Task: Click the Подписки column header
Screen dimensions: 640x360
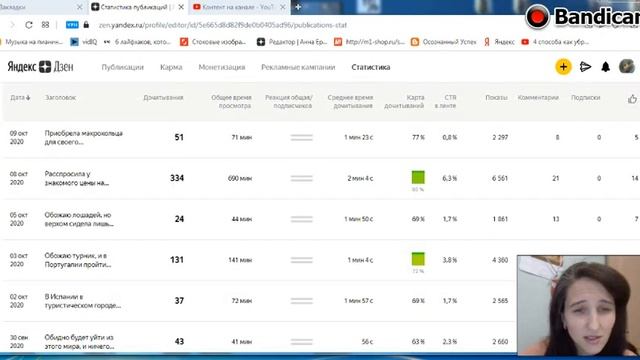Action: (x=585, y=98)
